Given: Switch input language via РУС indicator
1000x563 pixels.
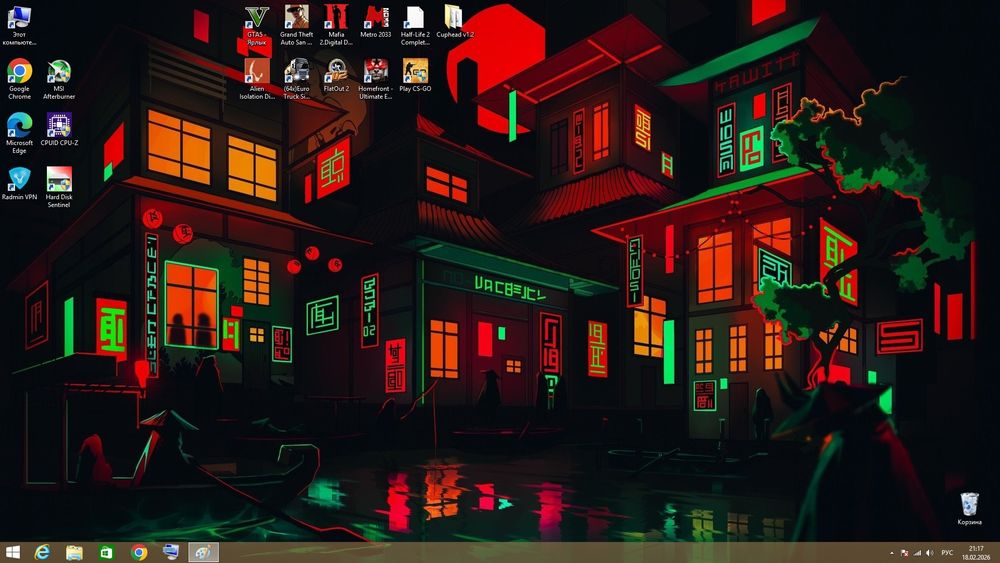Looking at the screenshot, I should tap(947, 553).
